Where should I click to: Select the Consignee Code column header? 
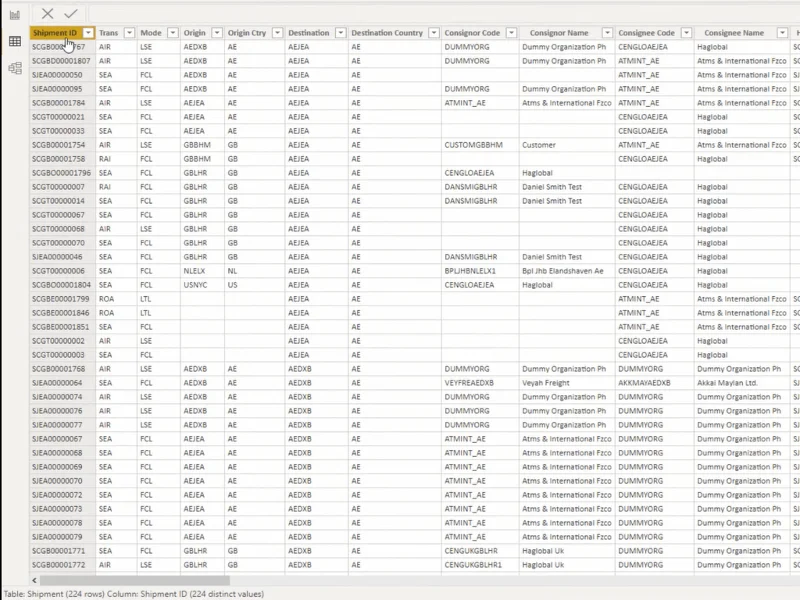646,33
